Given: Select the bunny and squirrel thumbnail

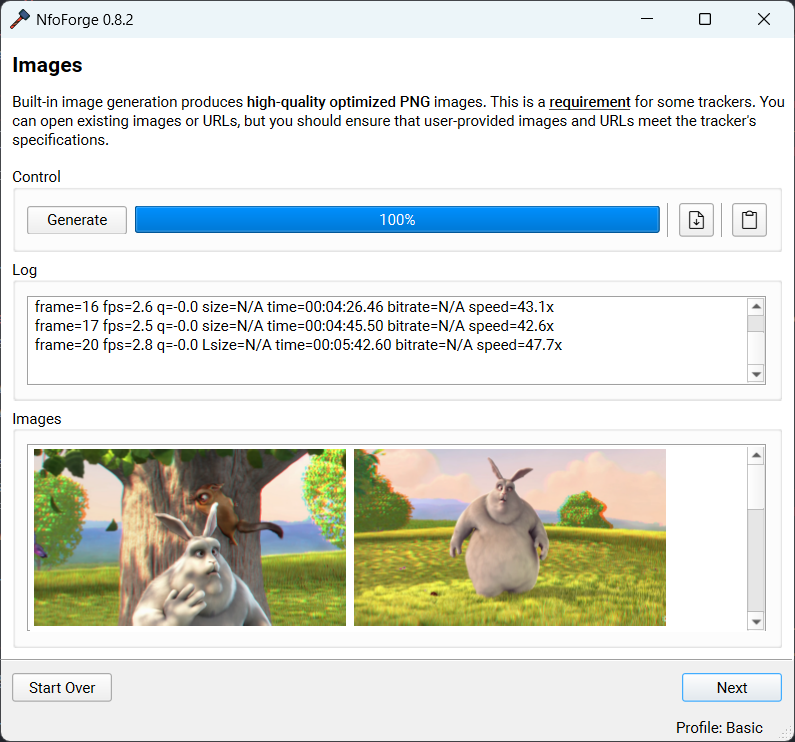Looking at the screenshot, I should (190, 537).
